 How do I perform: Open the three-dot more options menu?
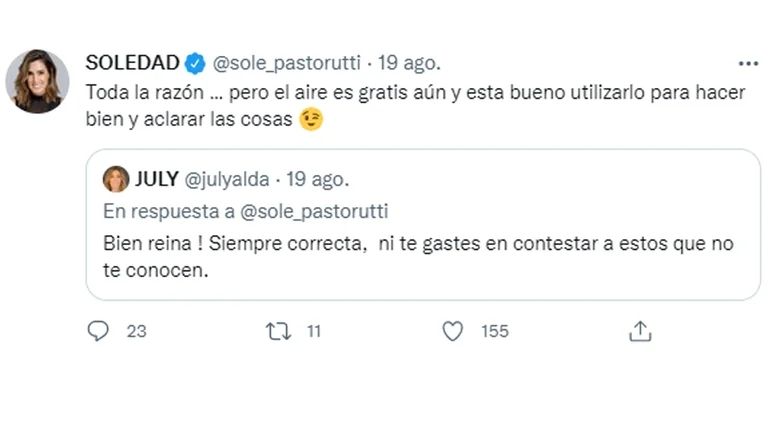(748, 63)
